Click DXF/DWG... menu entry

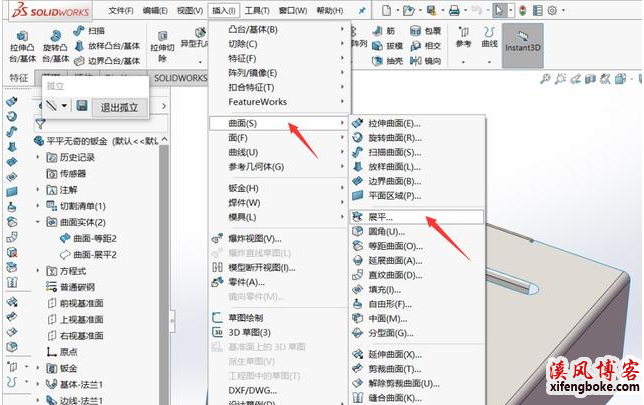coord(279,390)
